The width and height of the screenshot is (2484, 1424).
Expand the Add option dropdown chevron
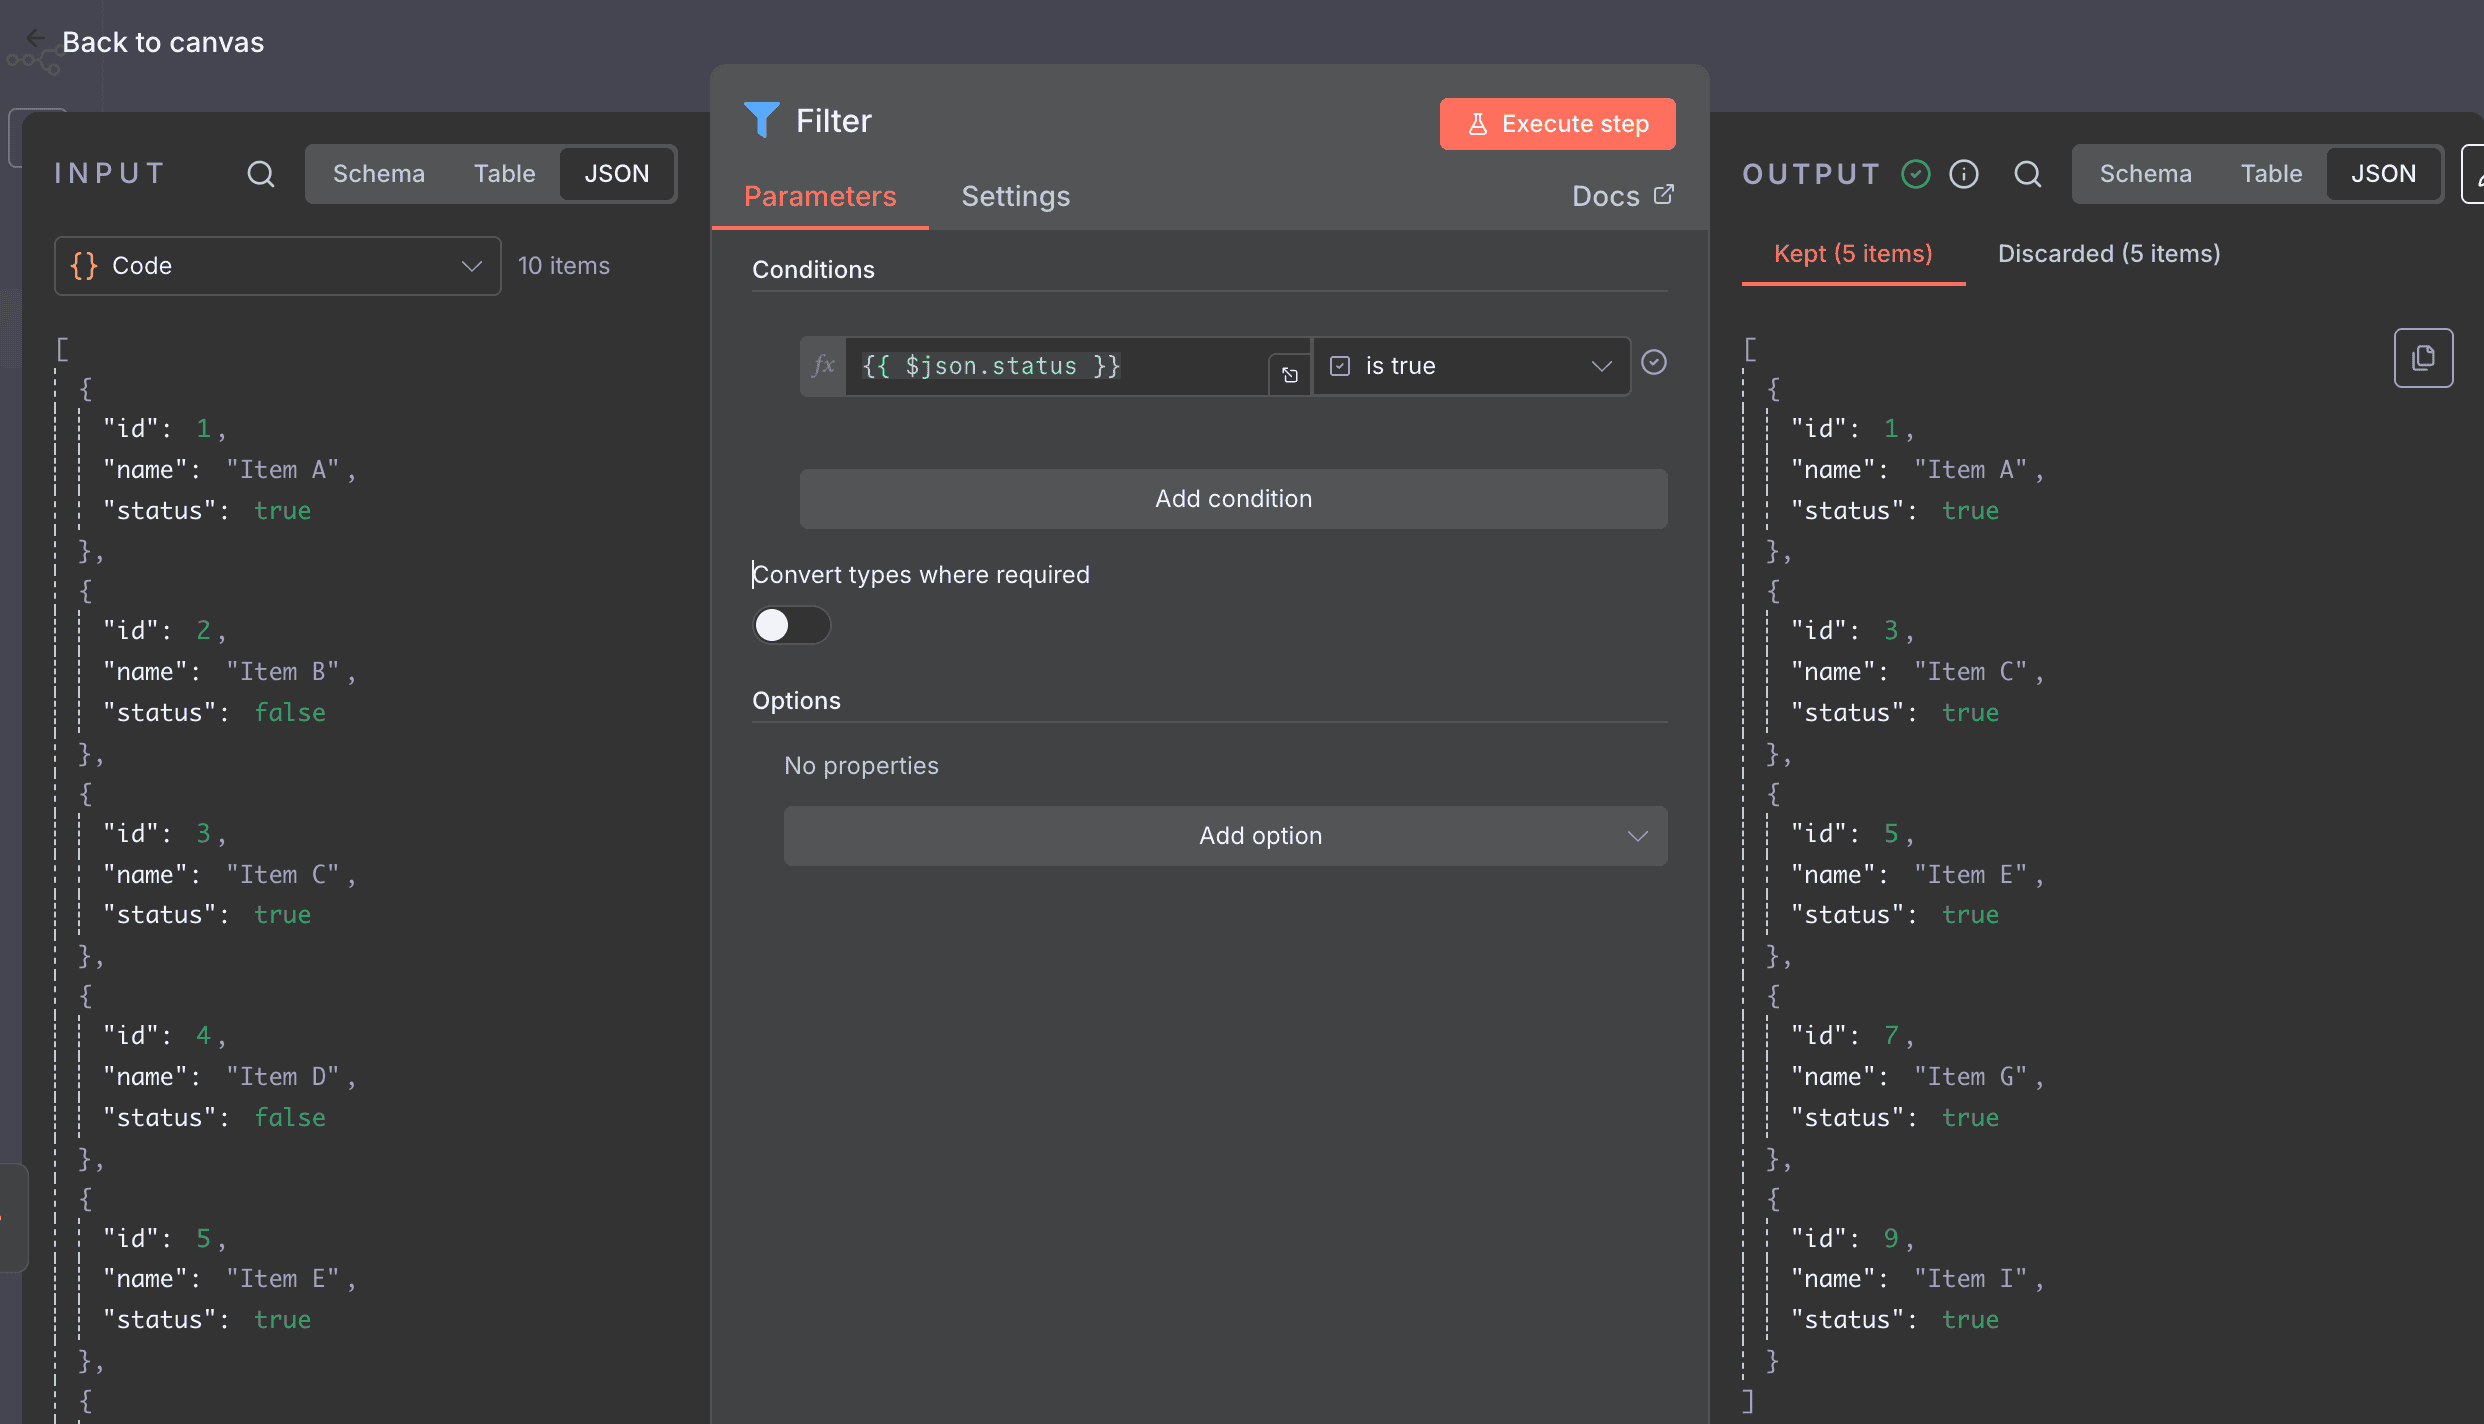[x=1637, y=835]
